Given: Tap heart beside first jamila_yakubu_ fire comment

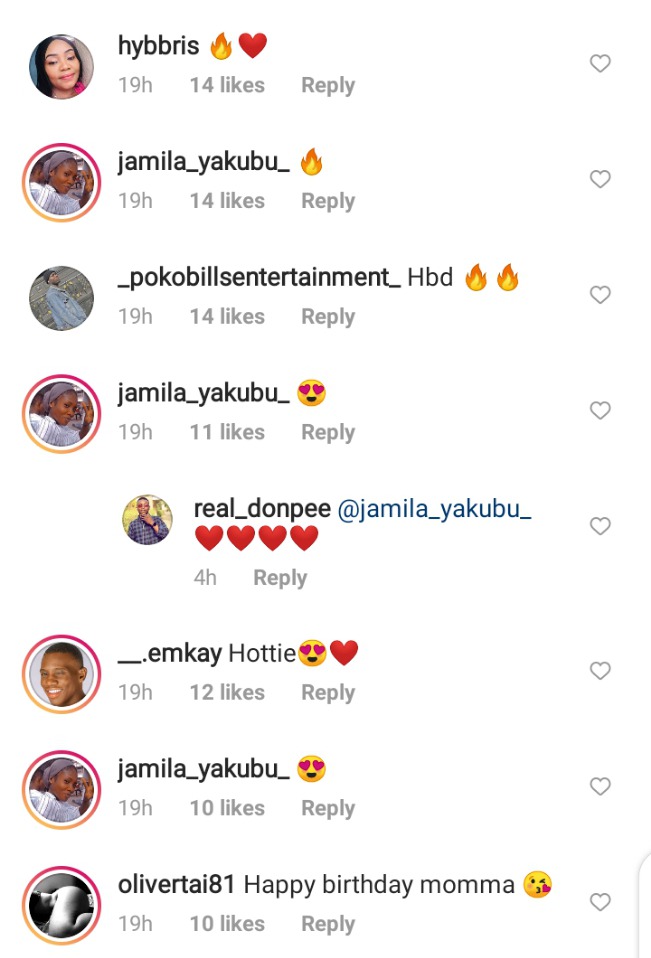Looking at the screenshot, I should 600,178.
